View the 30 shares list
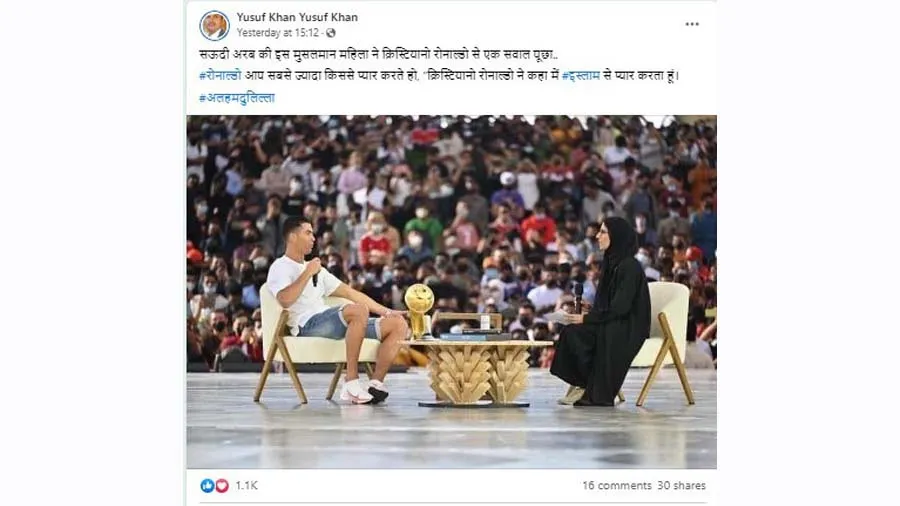This screenshot has height=506, width=900. tap(681, 485)
